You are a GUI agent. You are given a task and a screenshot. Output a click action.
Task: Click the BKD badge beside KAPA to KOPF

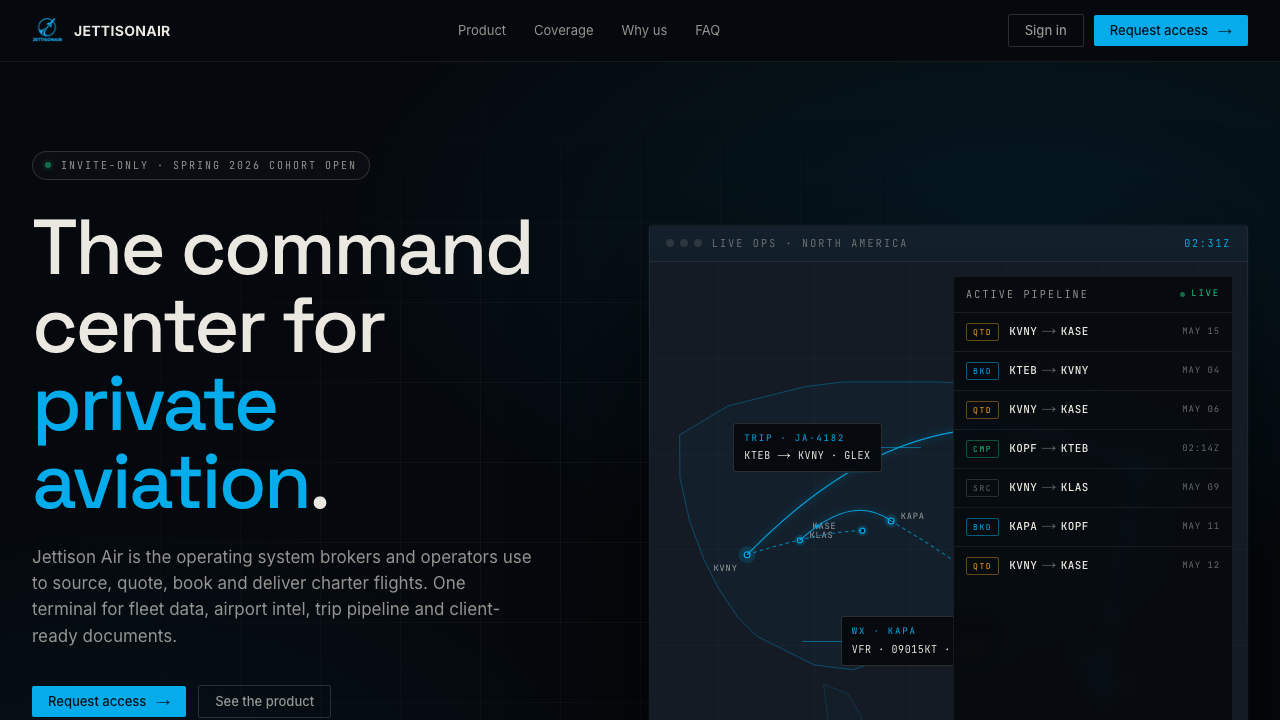982,527
